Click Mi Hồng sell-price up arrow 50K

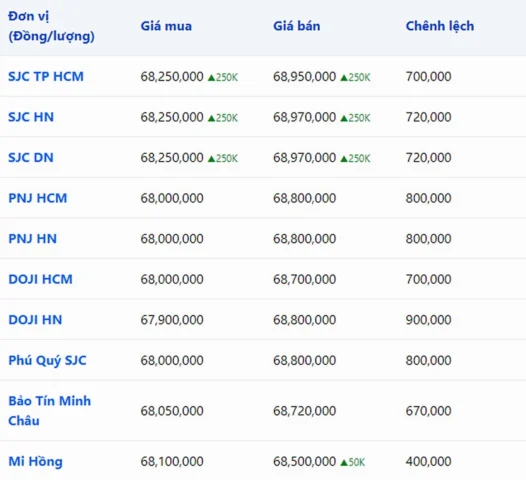coord(353,463)
